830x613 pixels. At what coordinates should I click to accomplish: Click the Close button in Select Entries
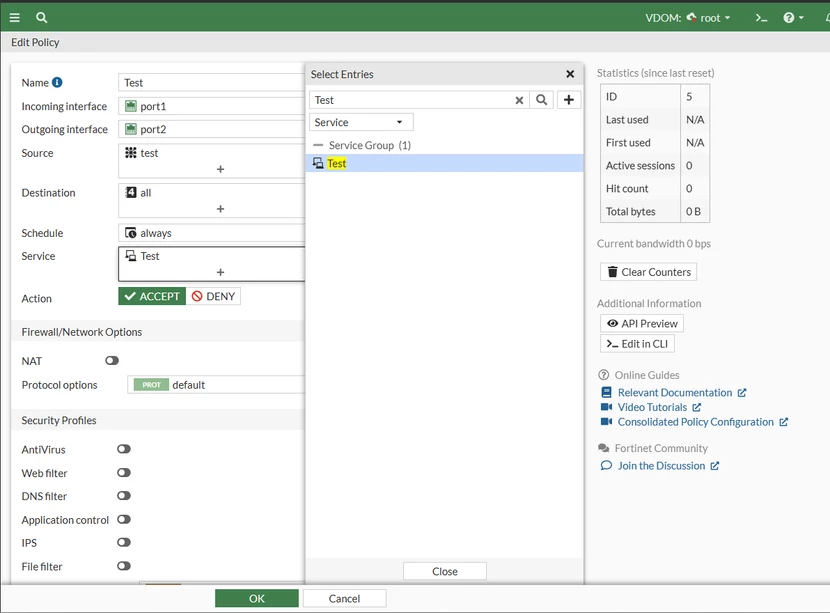click(445, 572)
